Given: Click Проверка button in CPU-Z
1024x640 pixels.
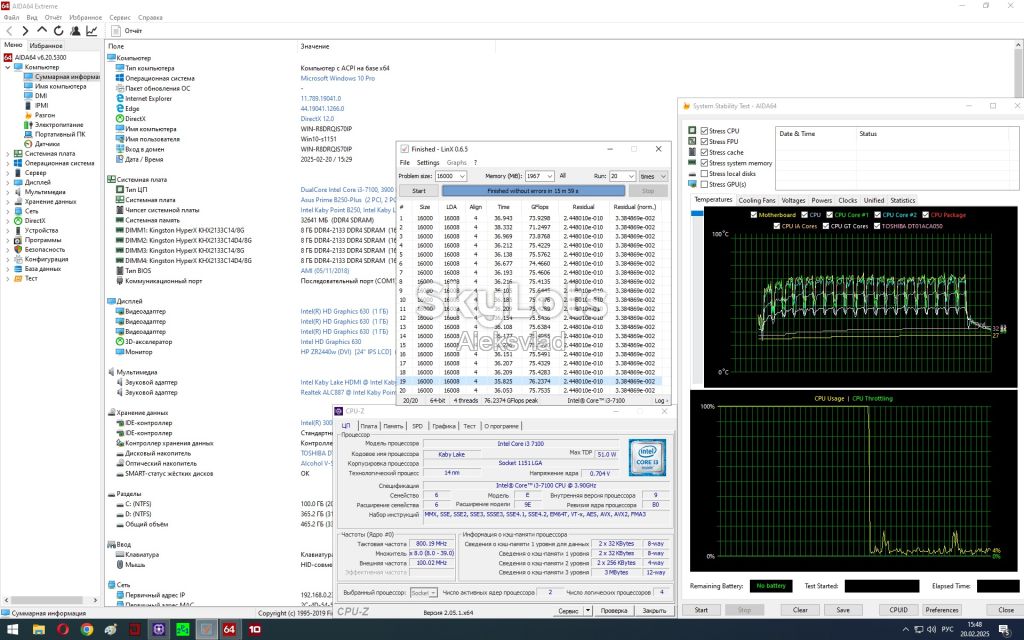Looking at the screenshot, I should tap(614, 611).
